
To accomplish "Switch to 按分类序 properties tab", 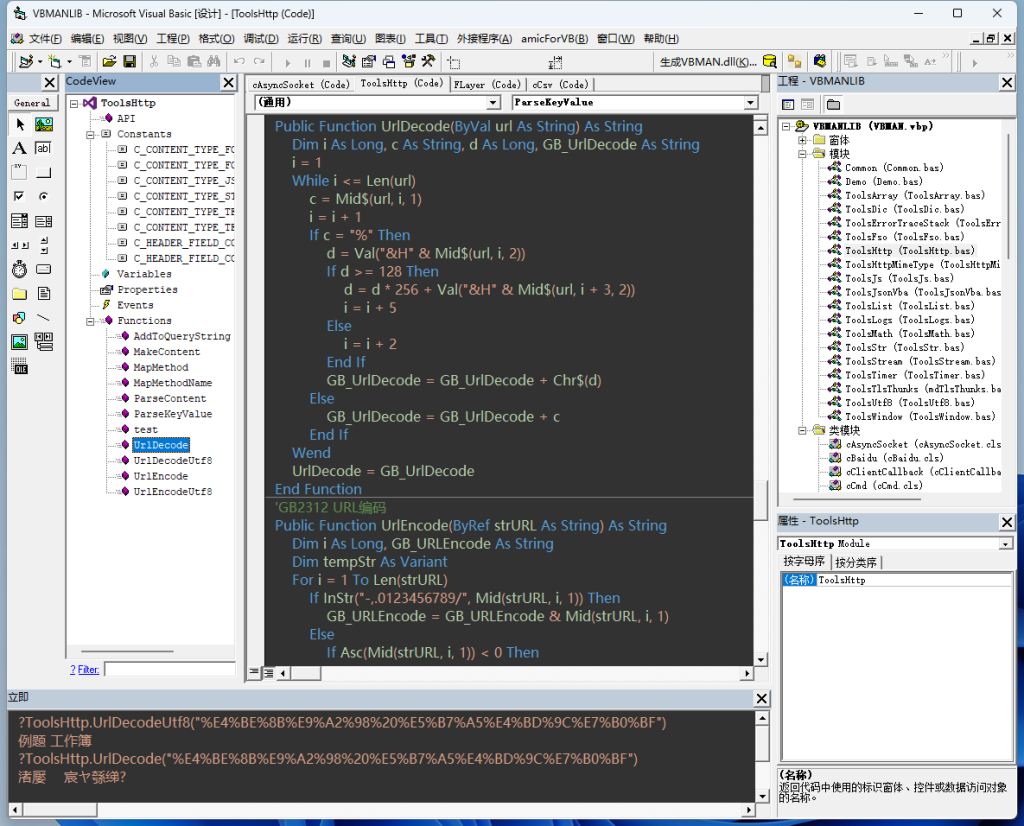I will coord(856,562).
